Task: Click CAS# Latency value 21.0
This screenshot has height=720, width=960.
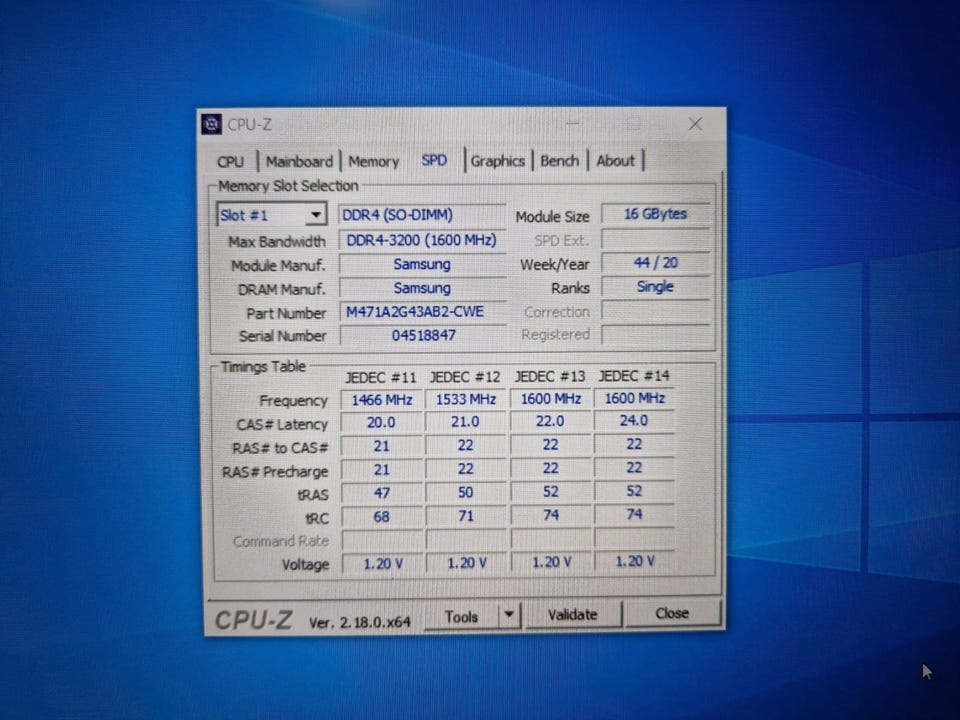Action: [465, 422]
